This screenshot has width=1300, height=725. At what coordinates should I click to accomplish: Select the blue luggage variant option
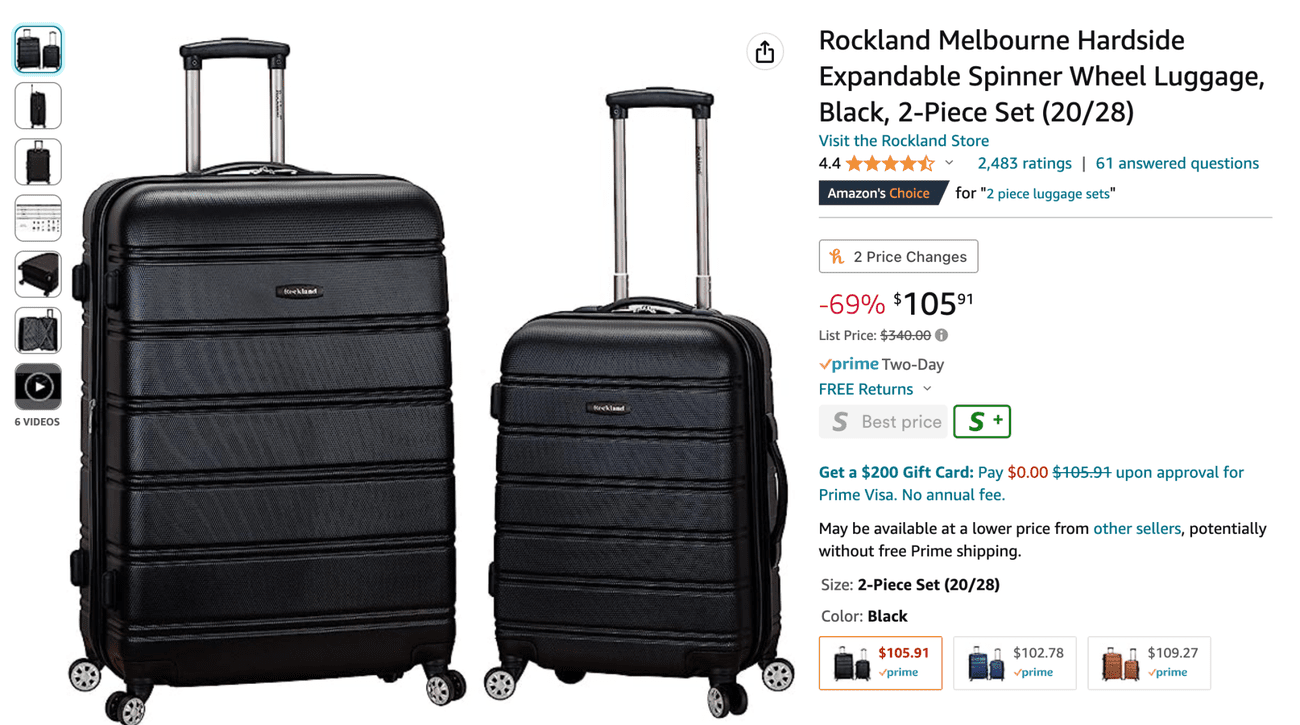1014,662
